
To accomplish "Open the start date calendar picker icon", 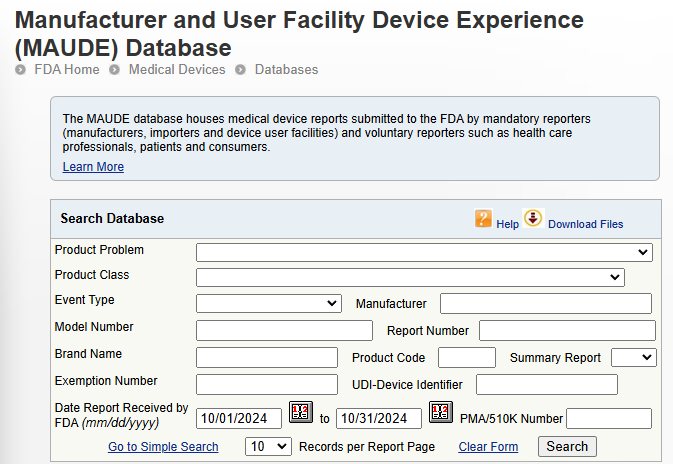I will (x=301, y=411).
